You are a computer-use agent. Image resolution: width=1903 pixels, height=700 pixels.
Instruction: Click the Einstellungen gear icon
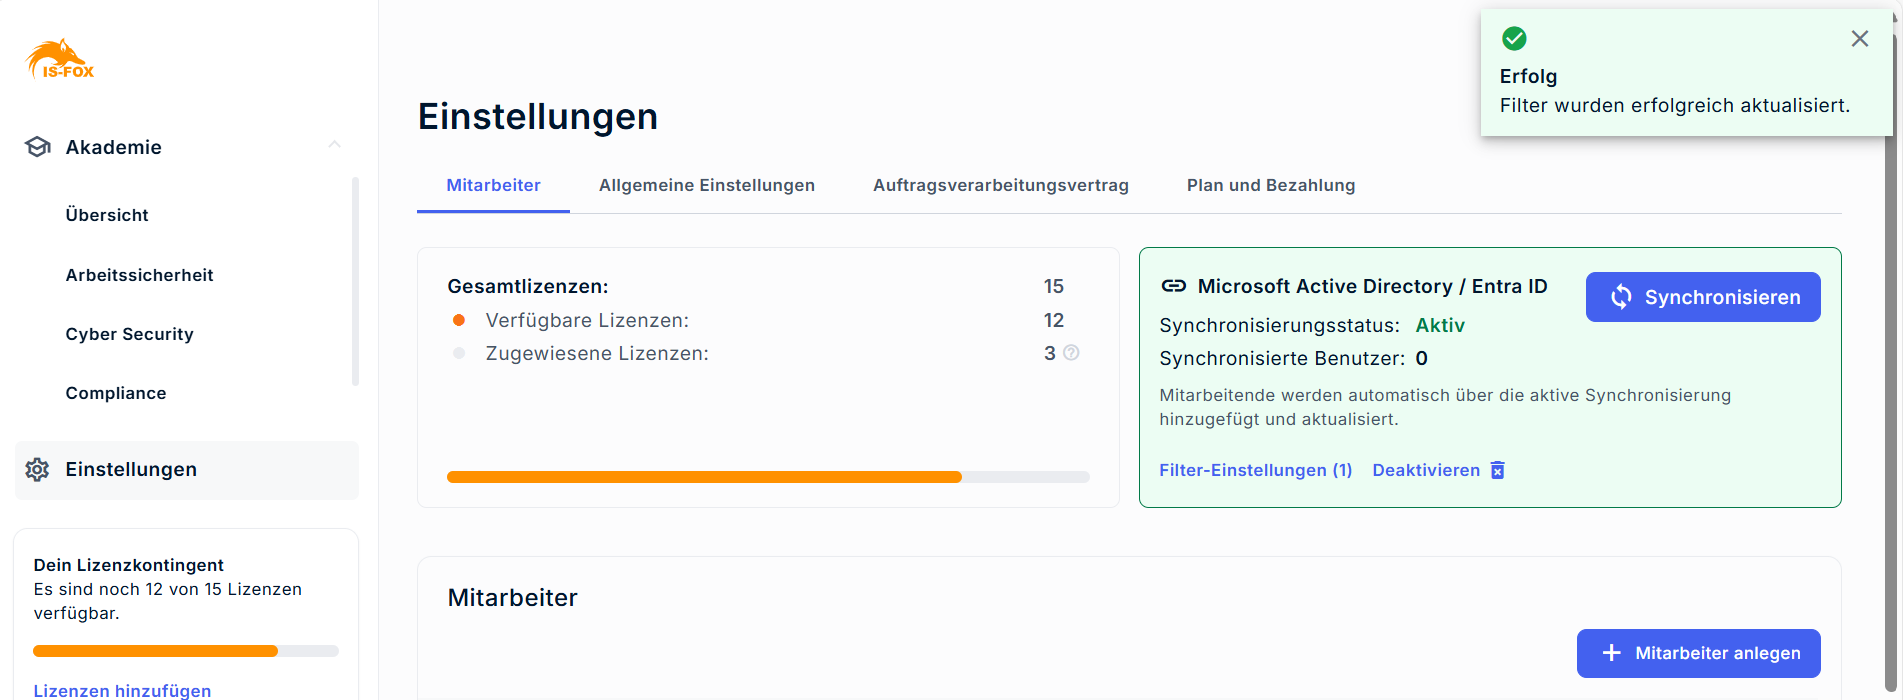(x=38, y=470)
